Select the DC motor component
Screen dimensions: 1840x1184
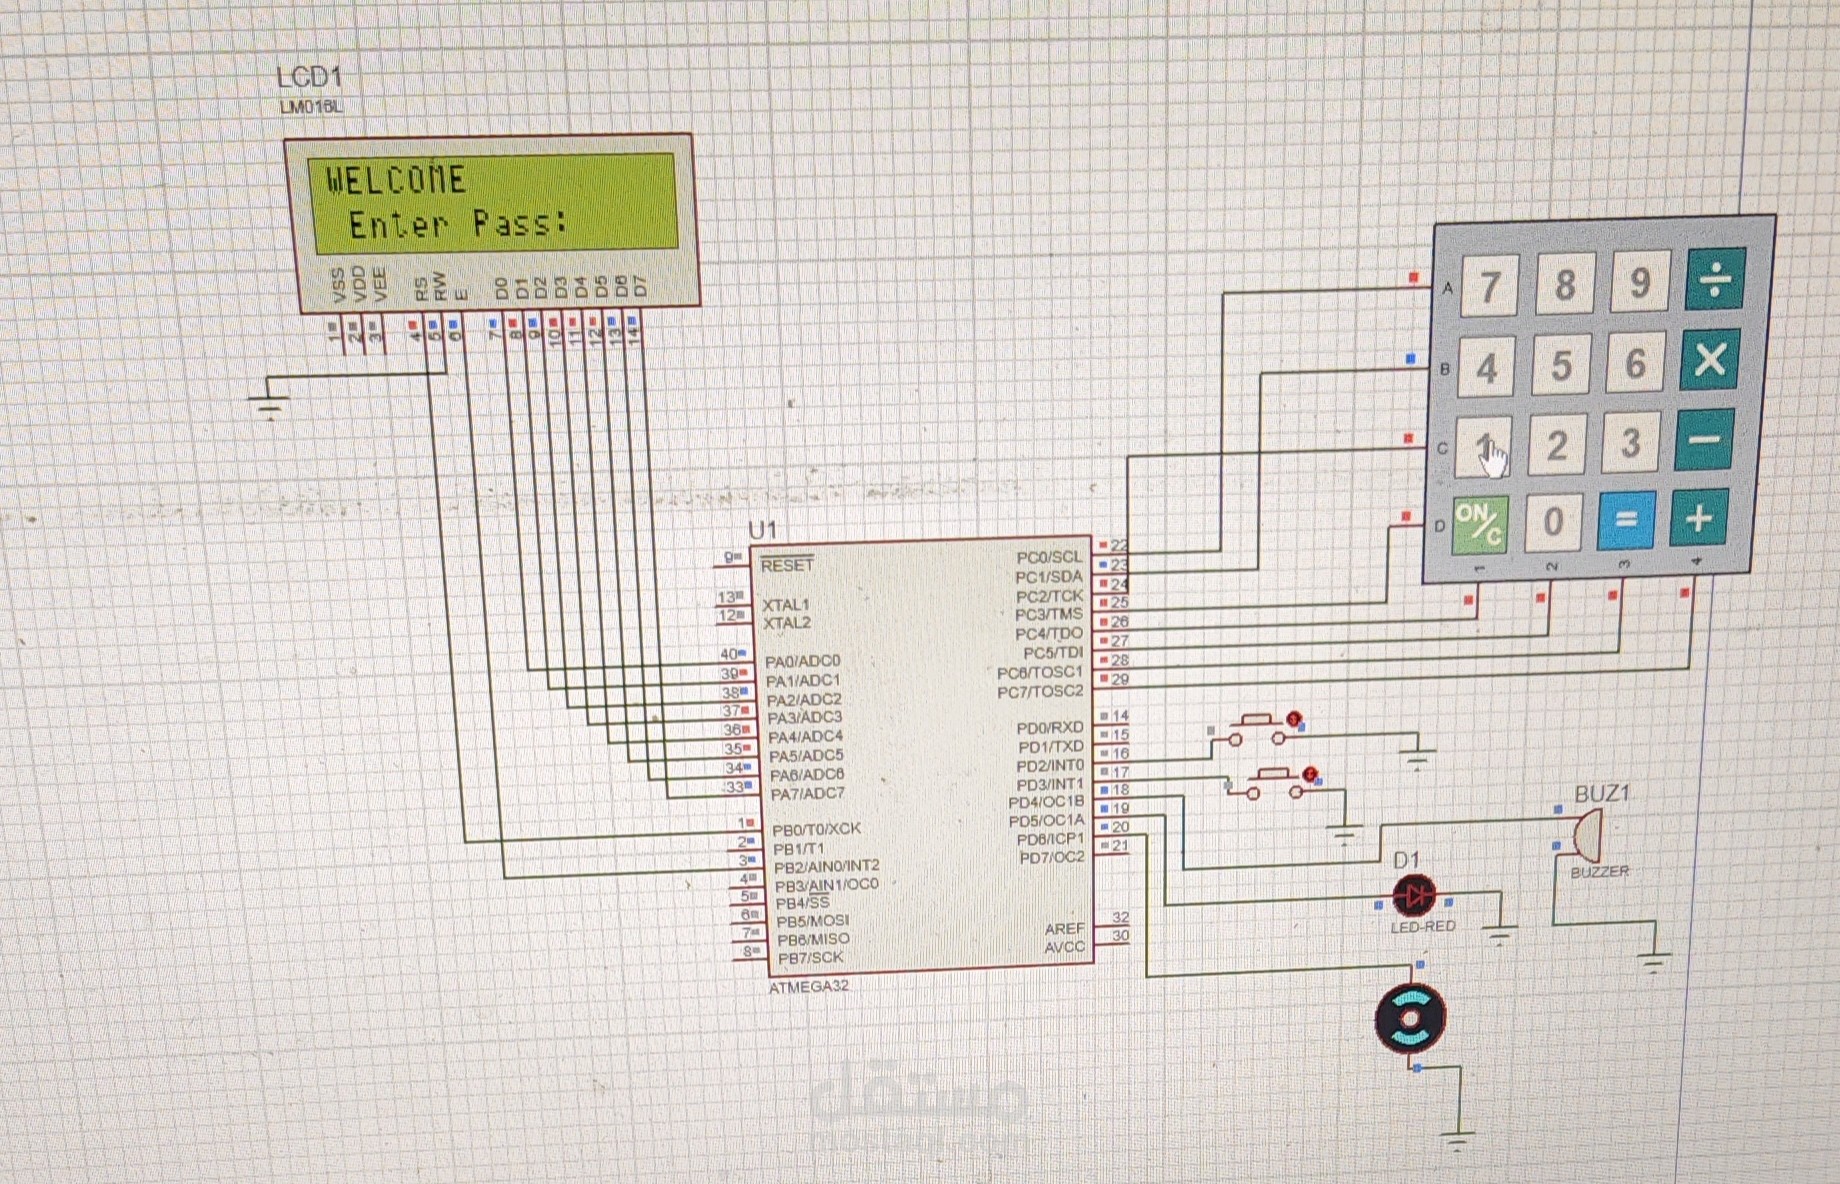1410,1019
